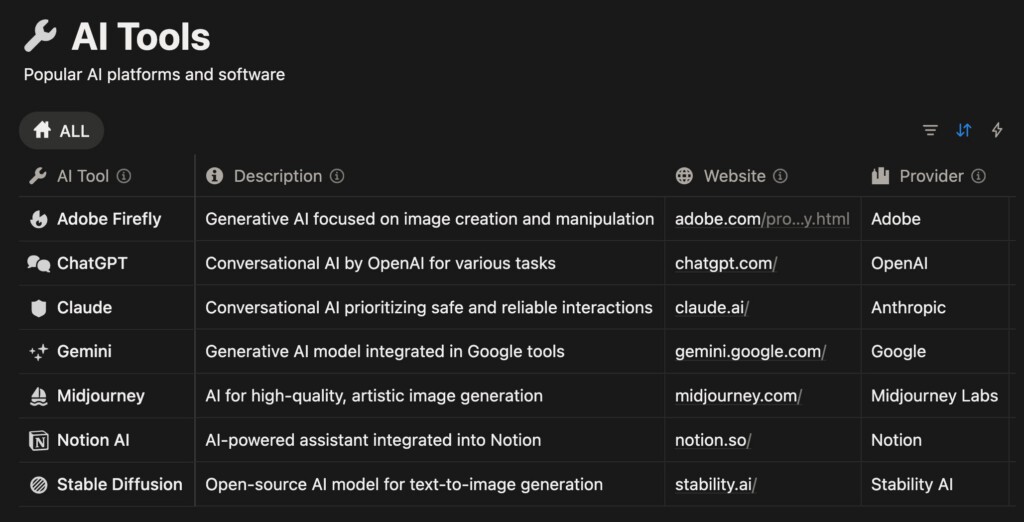The image size is (1024, 522).
Task: Click info icon after Description header
Action: click(x=337, y=176)
